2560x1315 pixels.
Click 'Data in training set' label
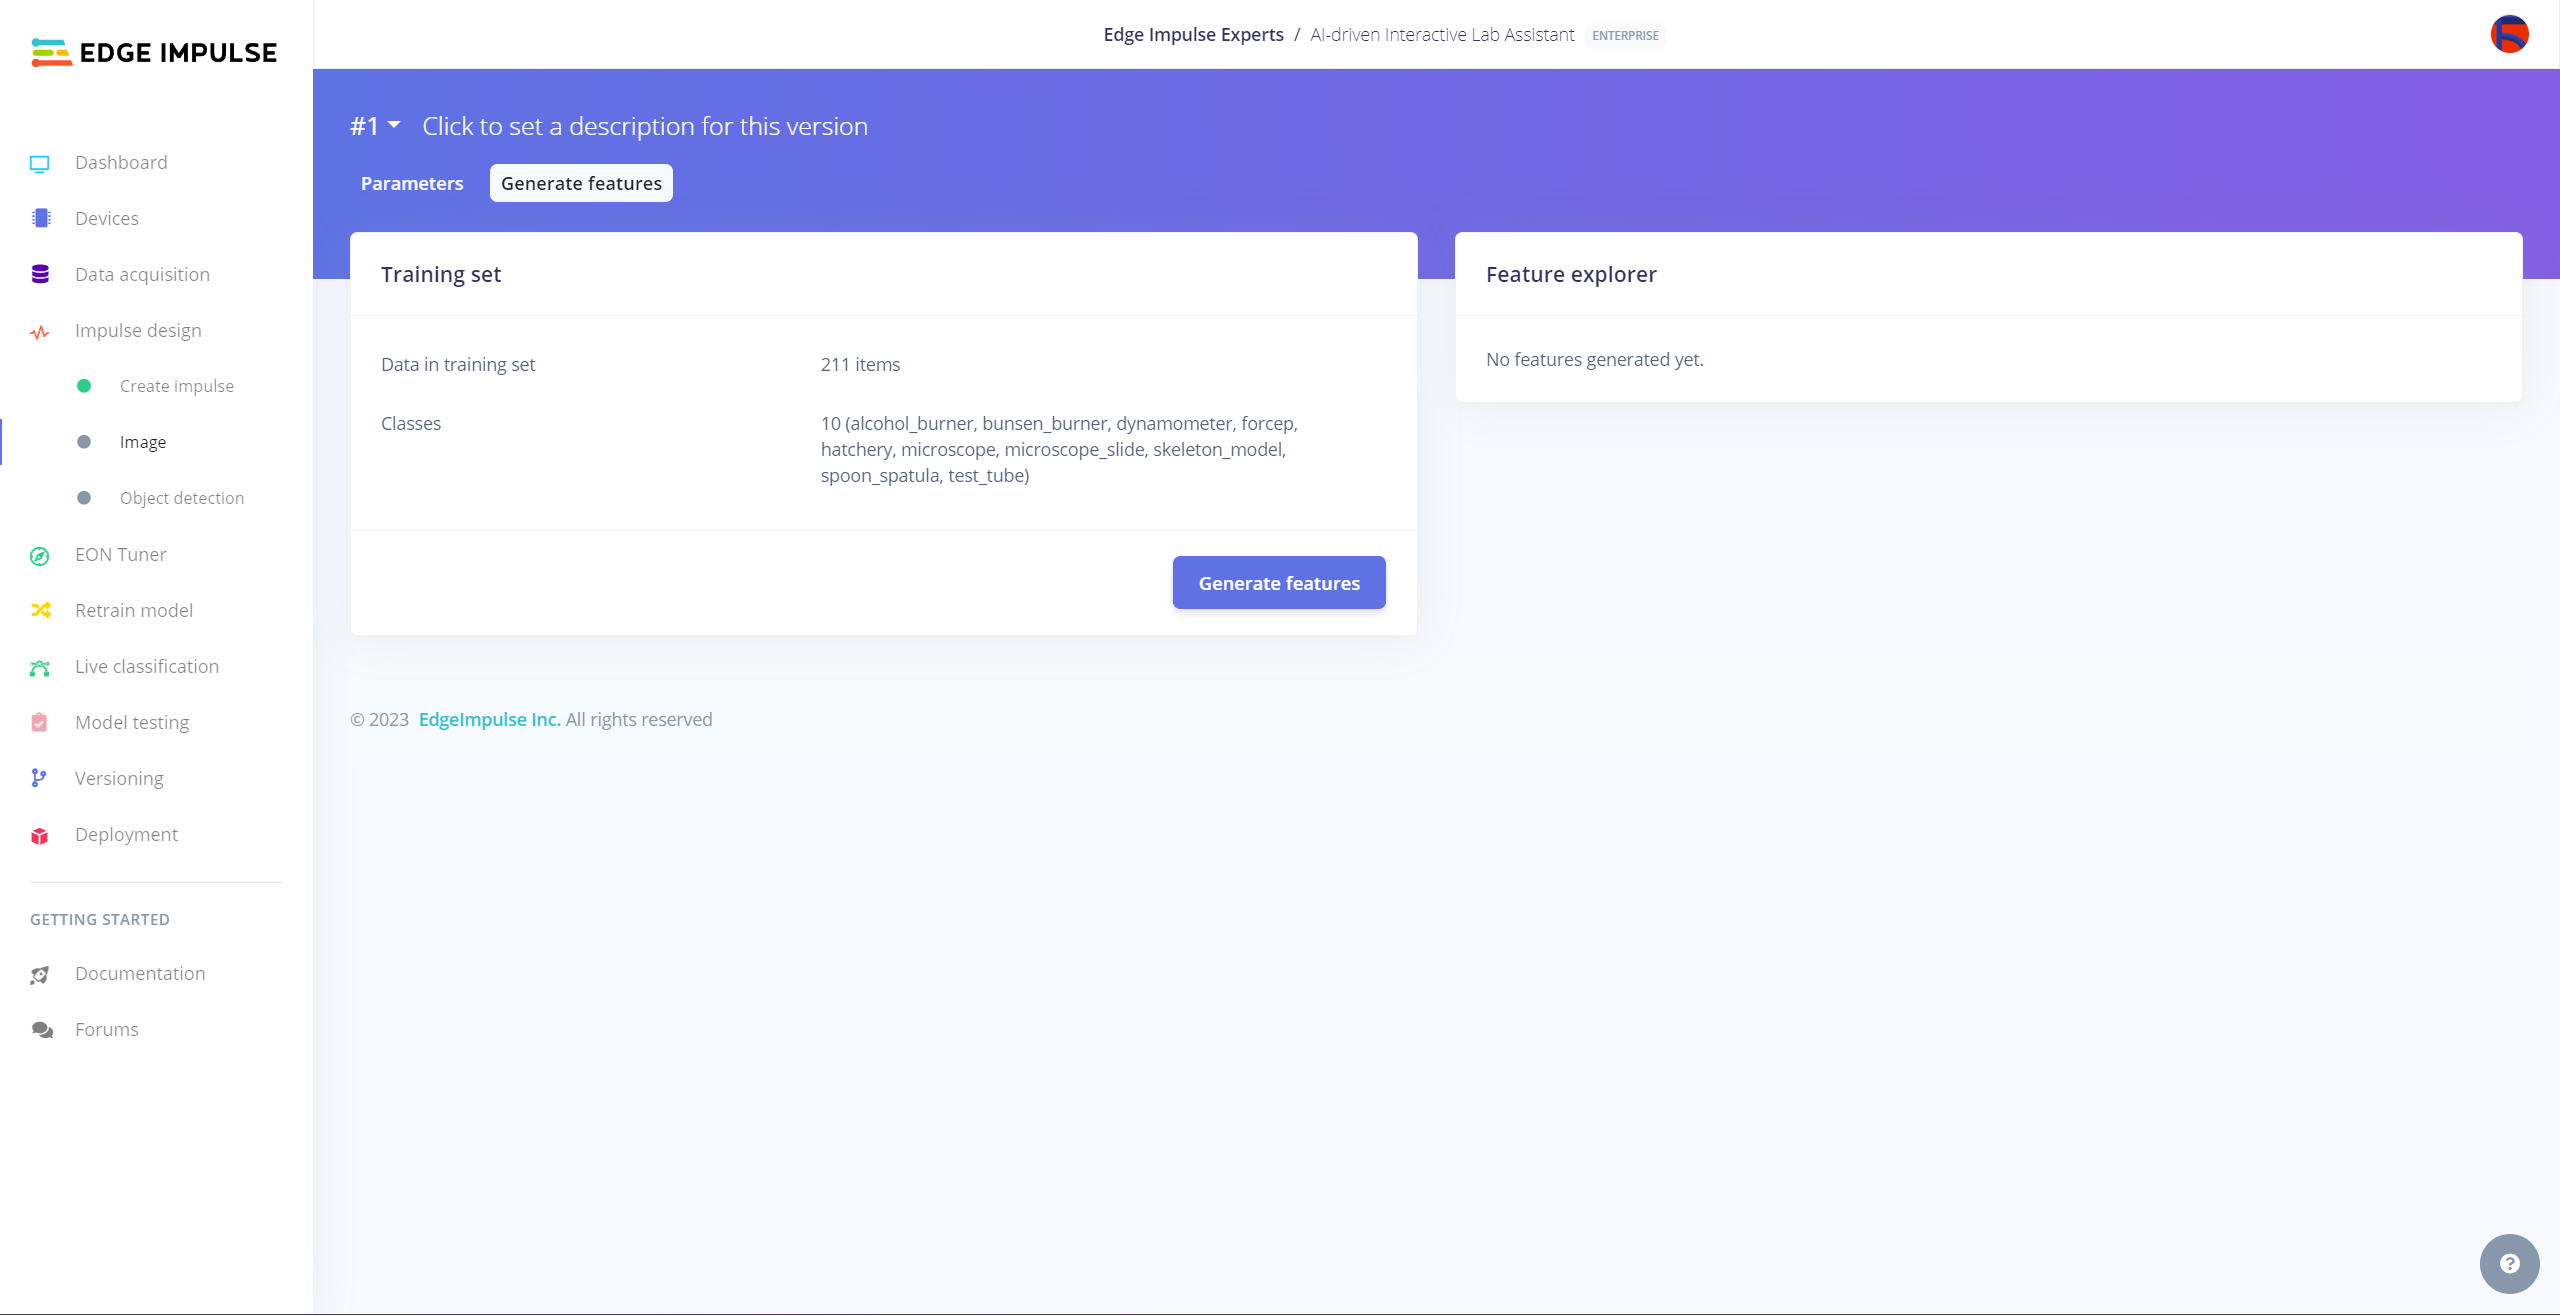[x=458, y=364]
